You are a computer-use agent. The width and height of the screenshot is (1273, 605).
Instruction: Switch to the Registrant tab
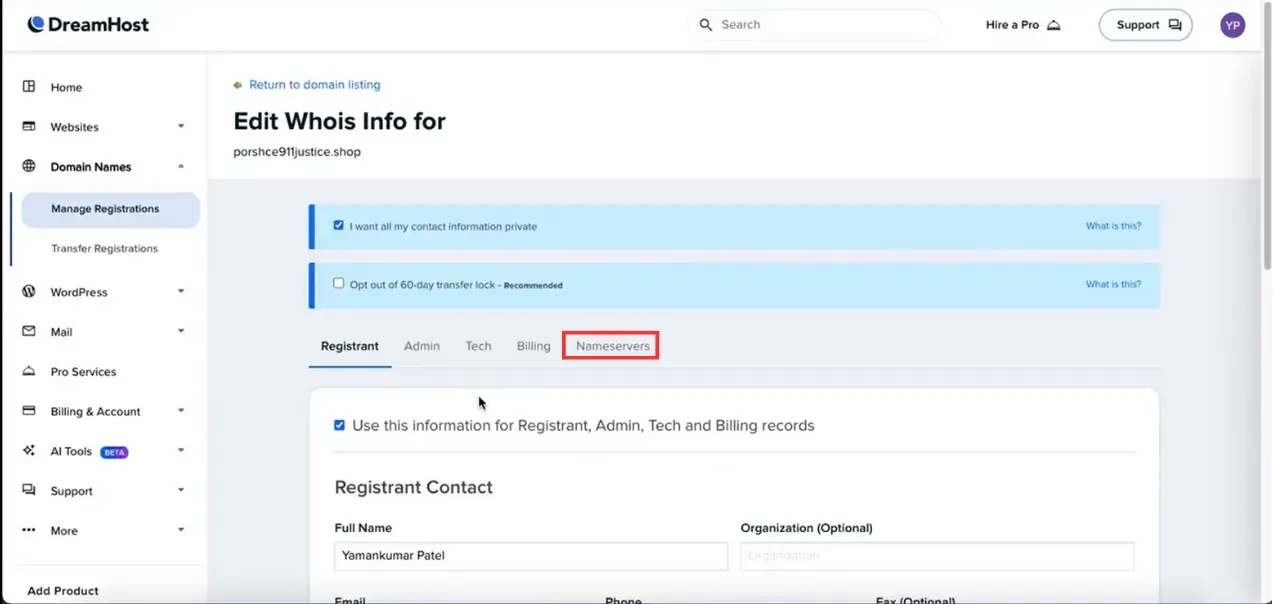pyautogui.click(x=350, y=346)
